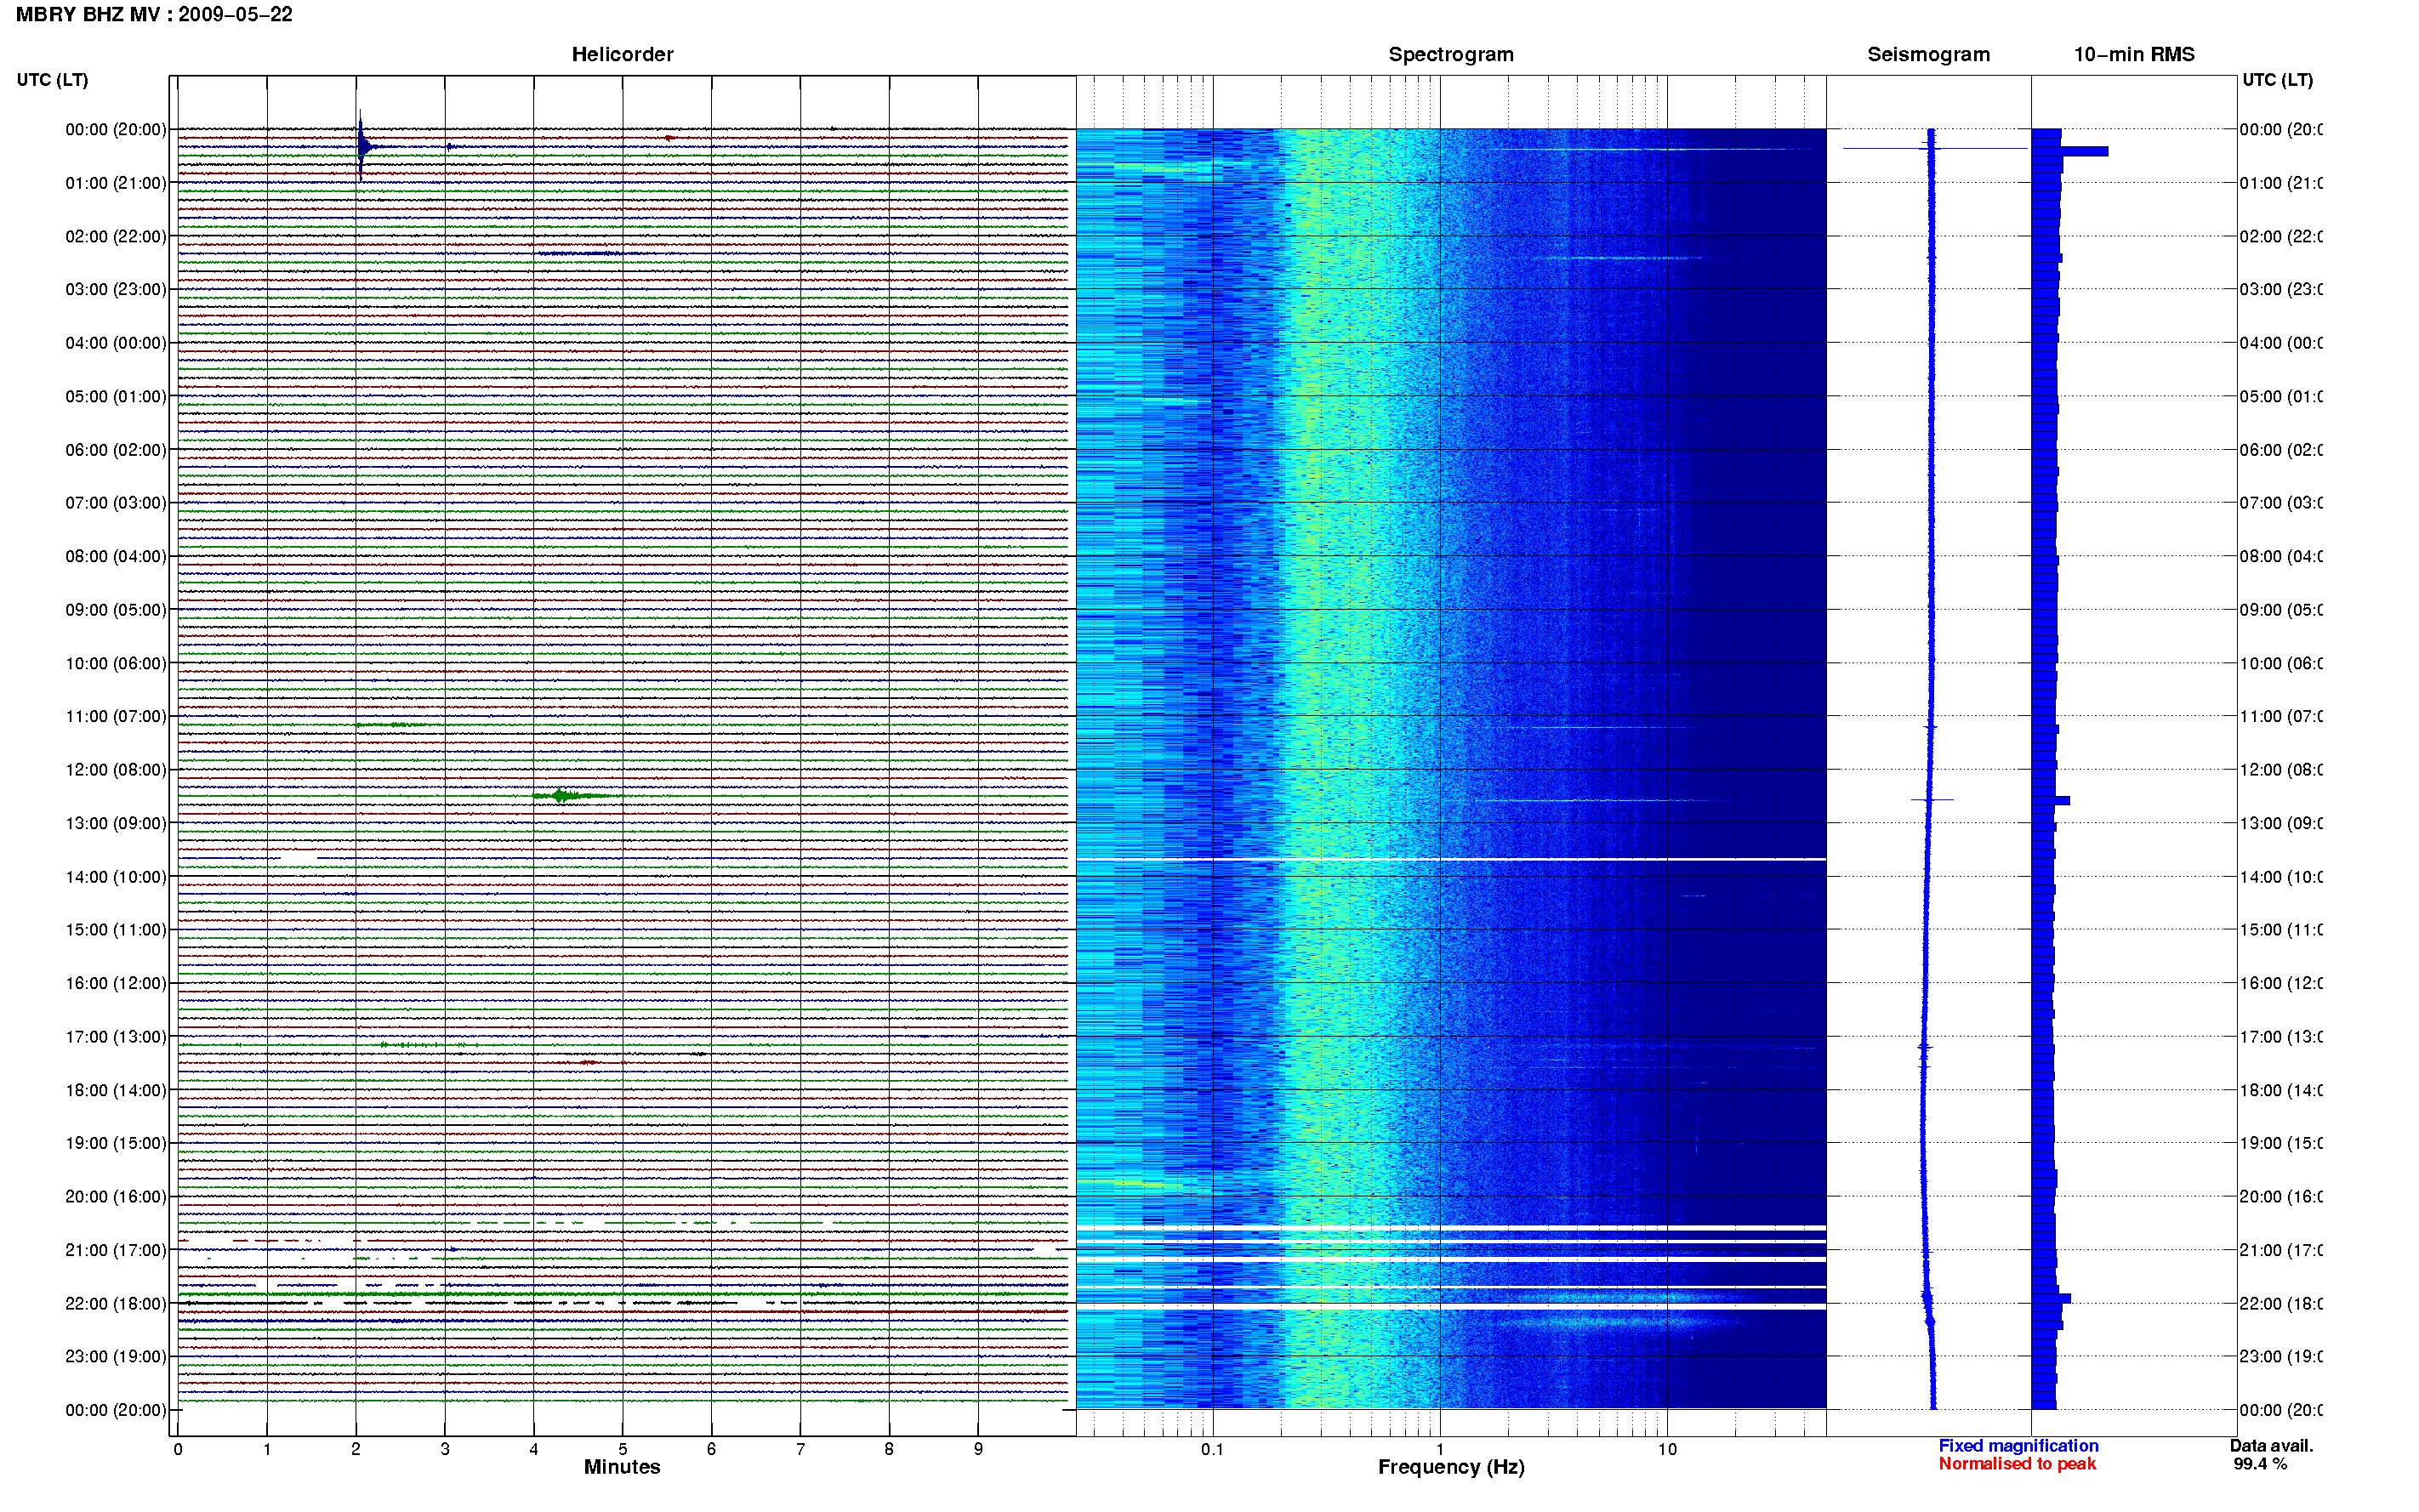Click the '12:00 (08:00)' left time label
The height and width of the screenshot is (1512, 2419).
pyautogui.click(x=116, y=770)
